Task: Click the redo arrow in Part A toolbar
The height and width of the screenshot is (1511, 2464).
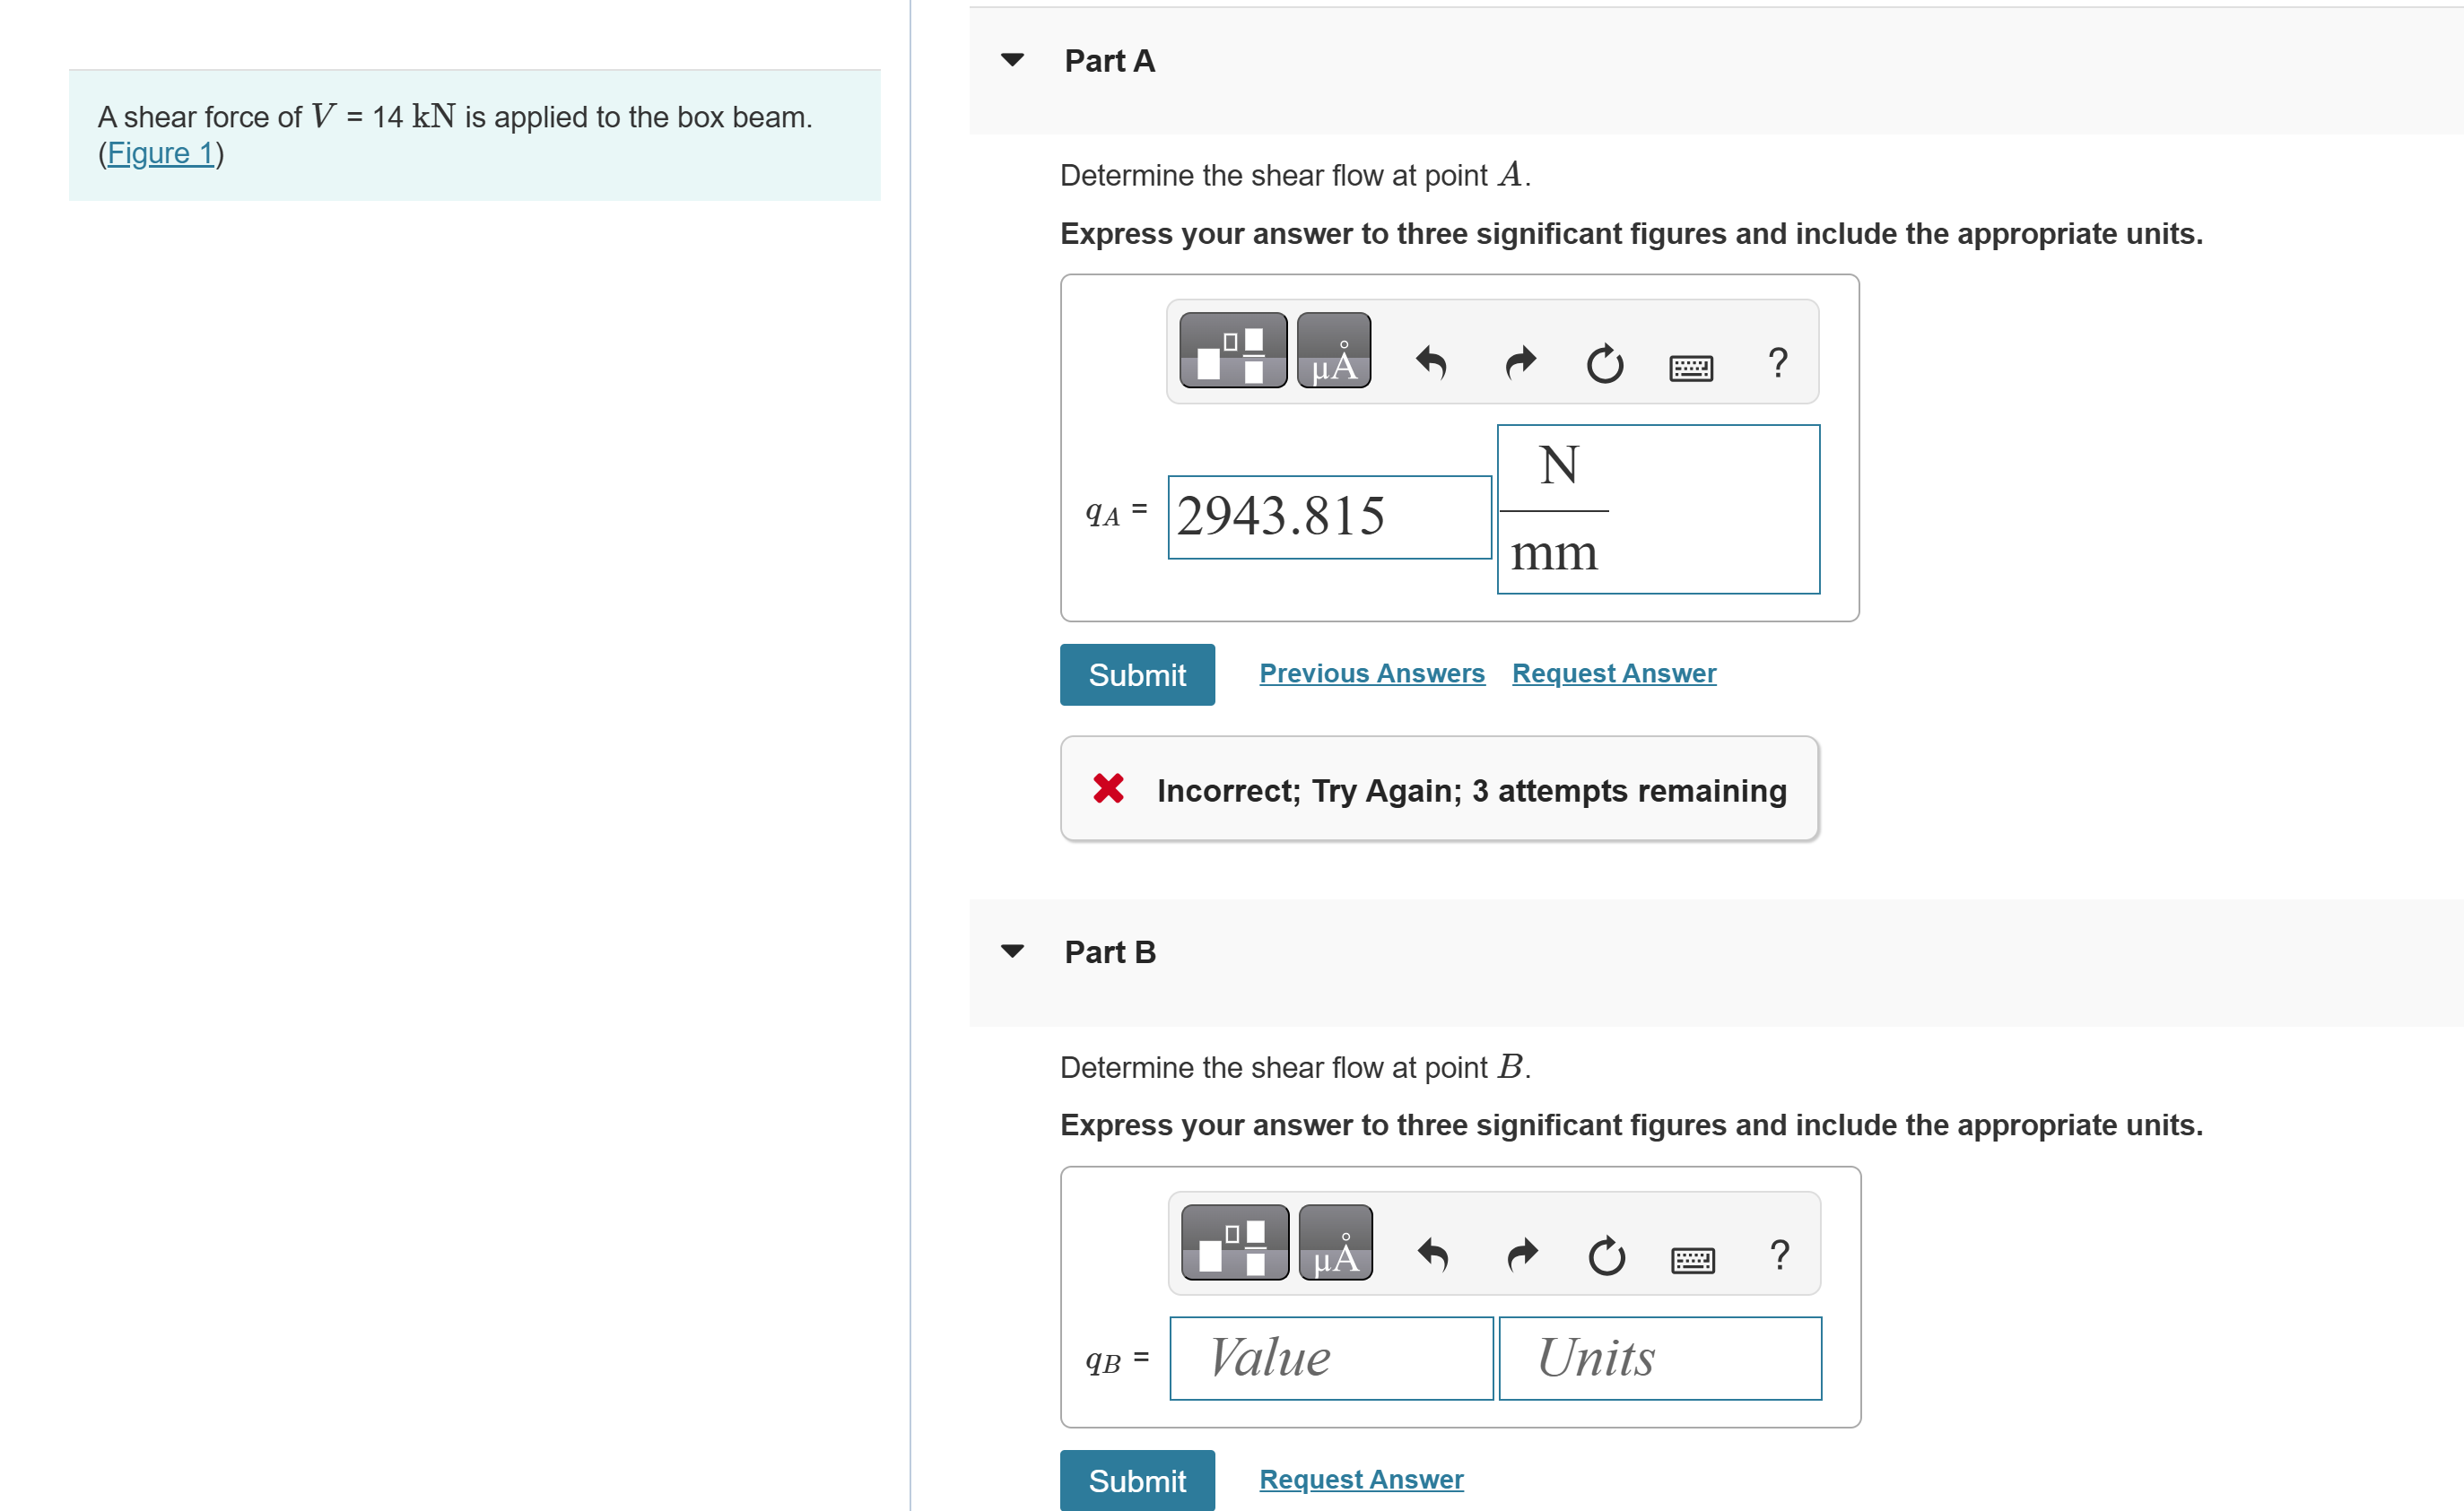Action: [x=1520, y=362]
